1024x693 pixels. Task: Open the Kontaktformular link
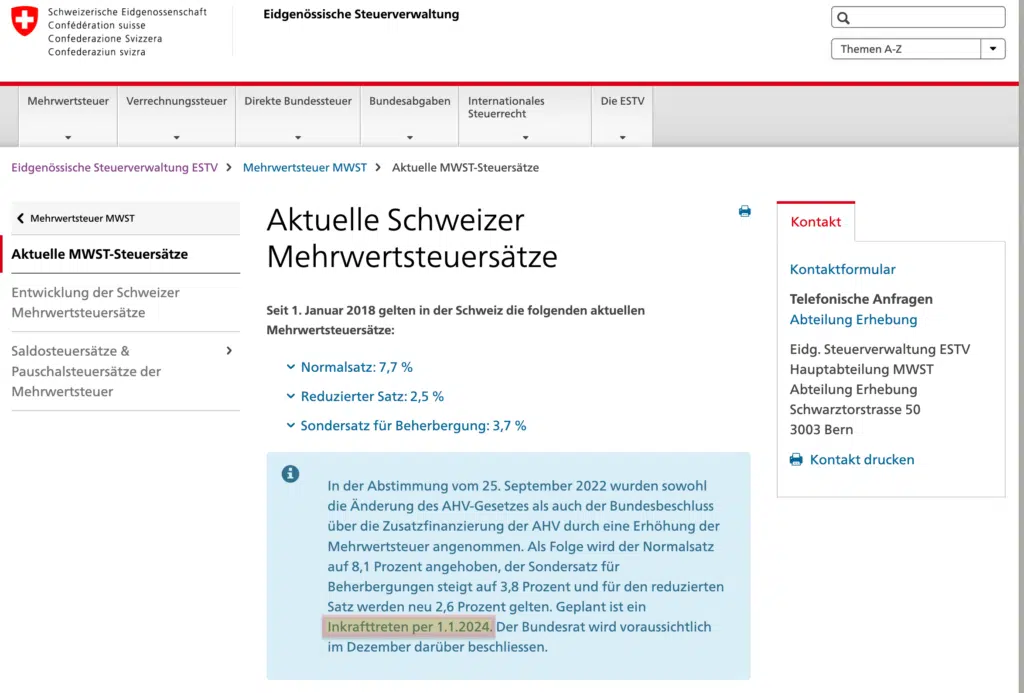(x=842, y=269)
